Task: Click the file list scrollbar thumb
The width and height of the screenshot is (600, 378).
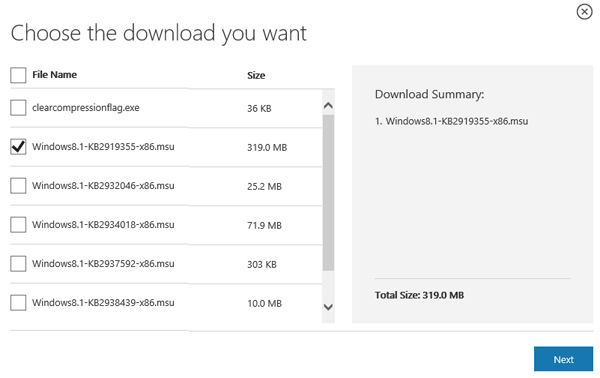Action: (x=328, y=193)
